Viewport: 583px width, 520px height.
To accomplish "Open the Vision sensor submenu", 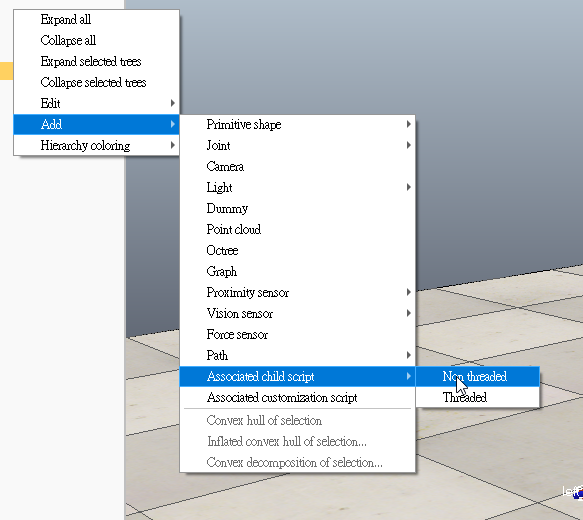I will [x=297, y=313].
